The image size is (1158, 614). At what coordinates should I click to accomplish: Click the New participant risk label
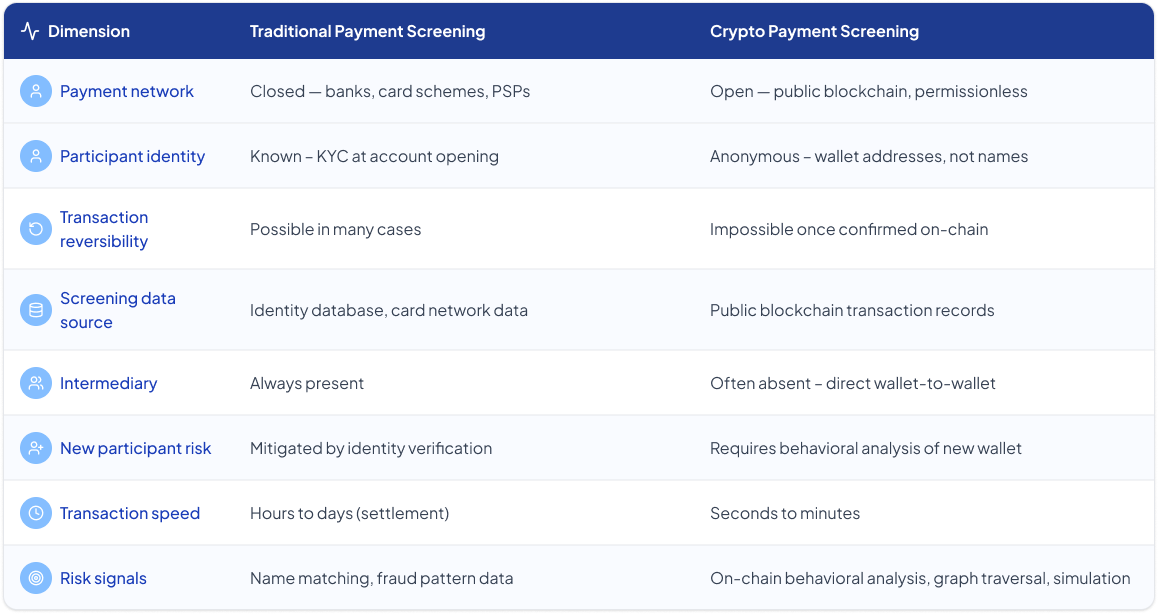[135, 448]
